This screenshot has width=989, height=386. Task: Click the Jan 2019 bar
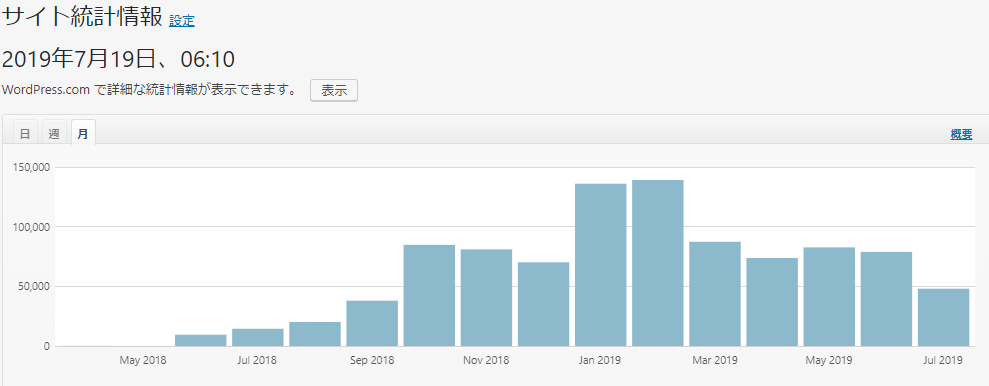(x=600, y=265)
